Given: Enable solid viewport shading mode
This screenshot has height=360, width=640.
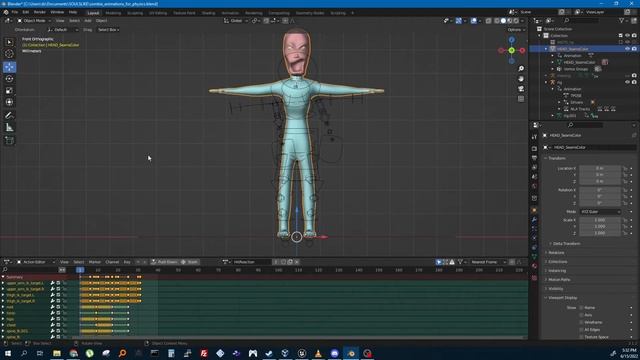Looking at the screenshot, I should [503, 21].
